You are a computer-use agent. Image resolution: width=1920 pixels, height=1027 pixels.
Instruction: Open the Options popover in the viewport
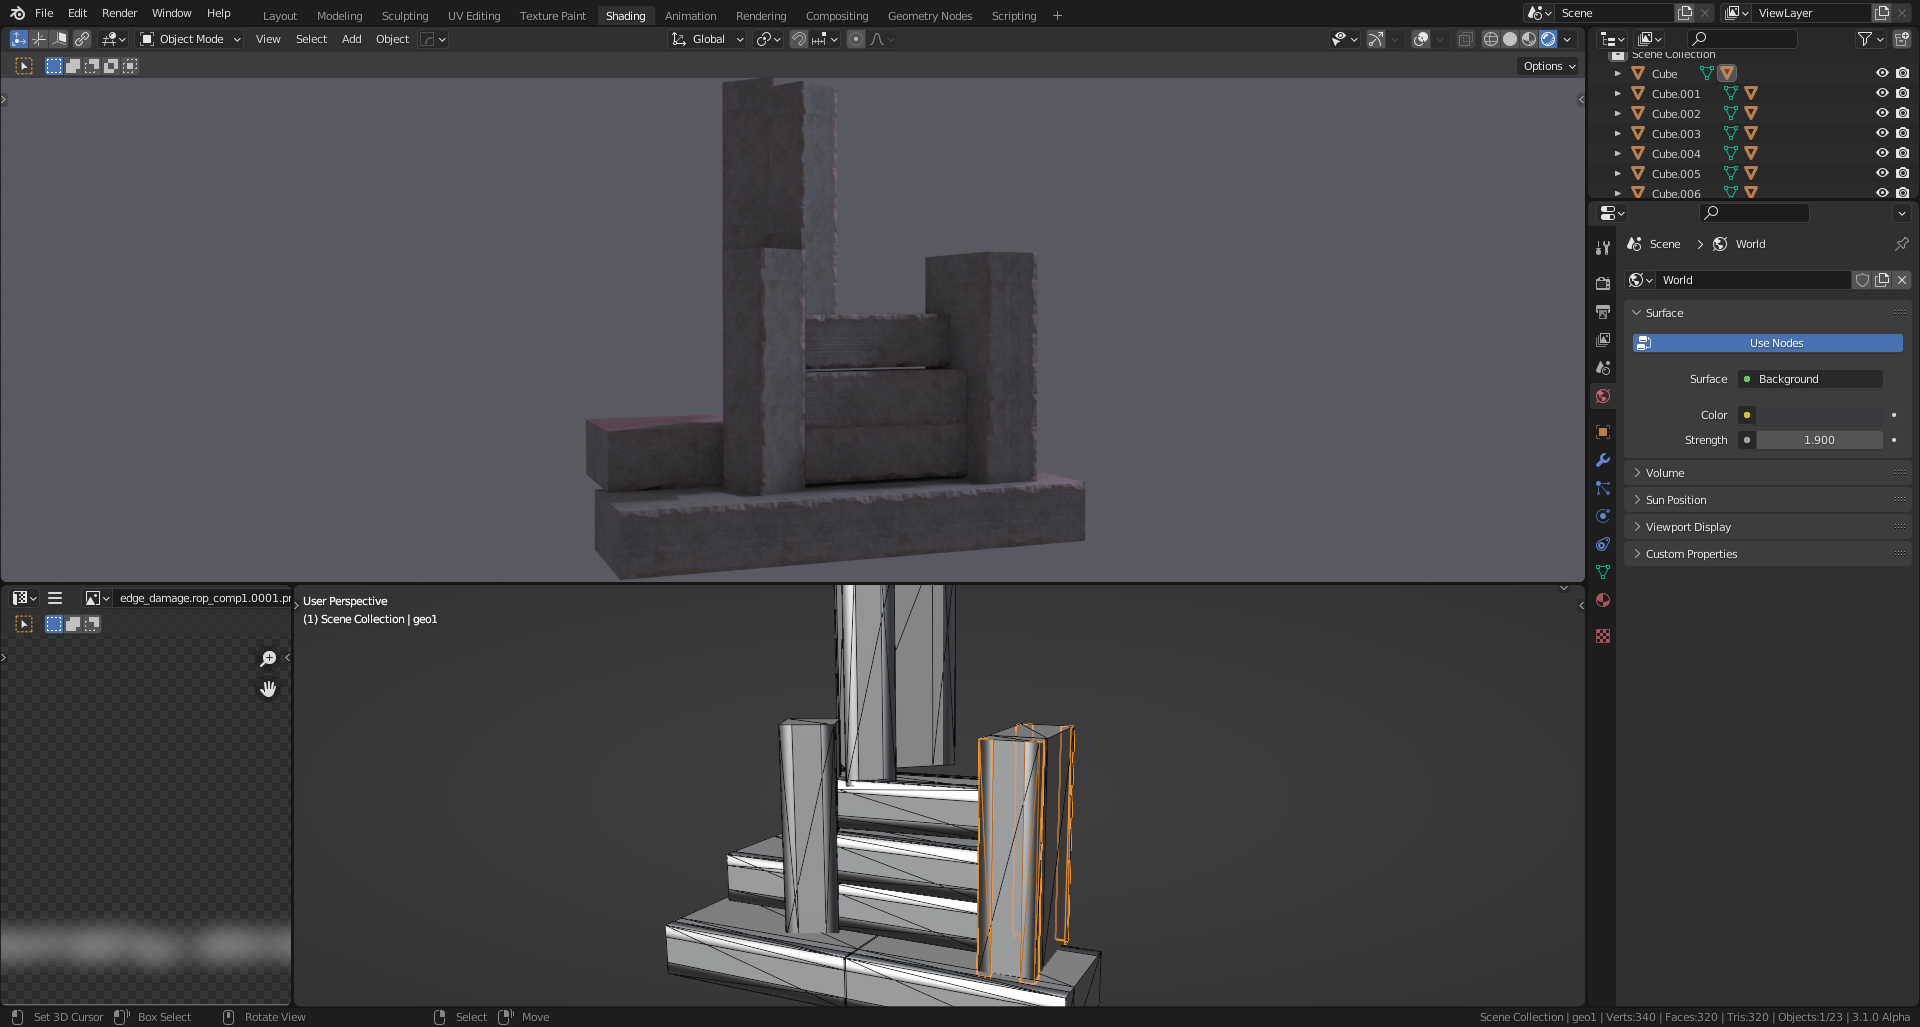coord(1548,66)
